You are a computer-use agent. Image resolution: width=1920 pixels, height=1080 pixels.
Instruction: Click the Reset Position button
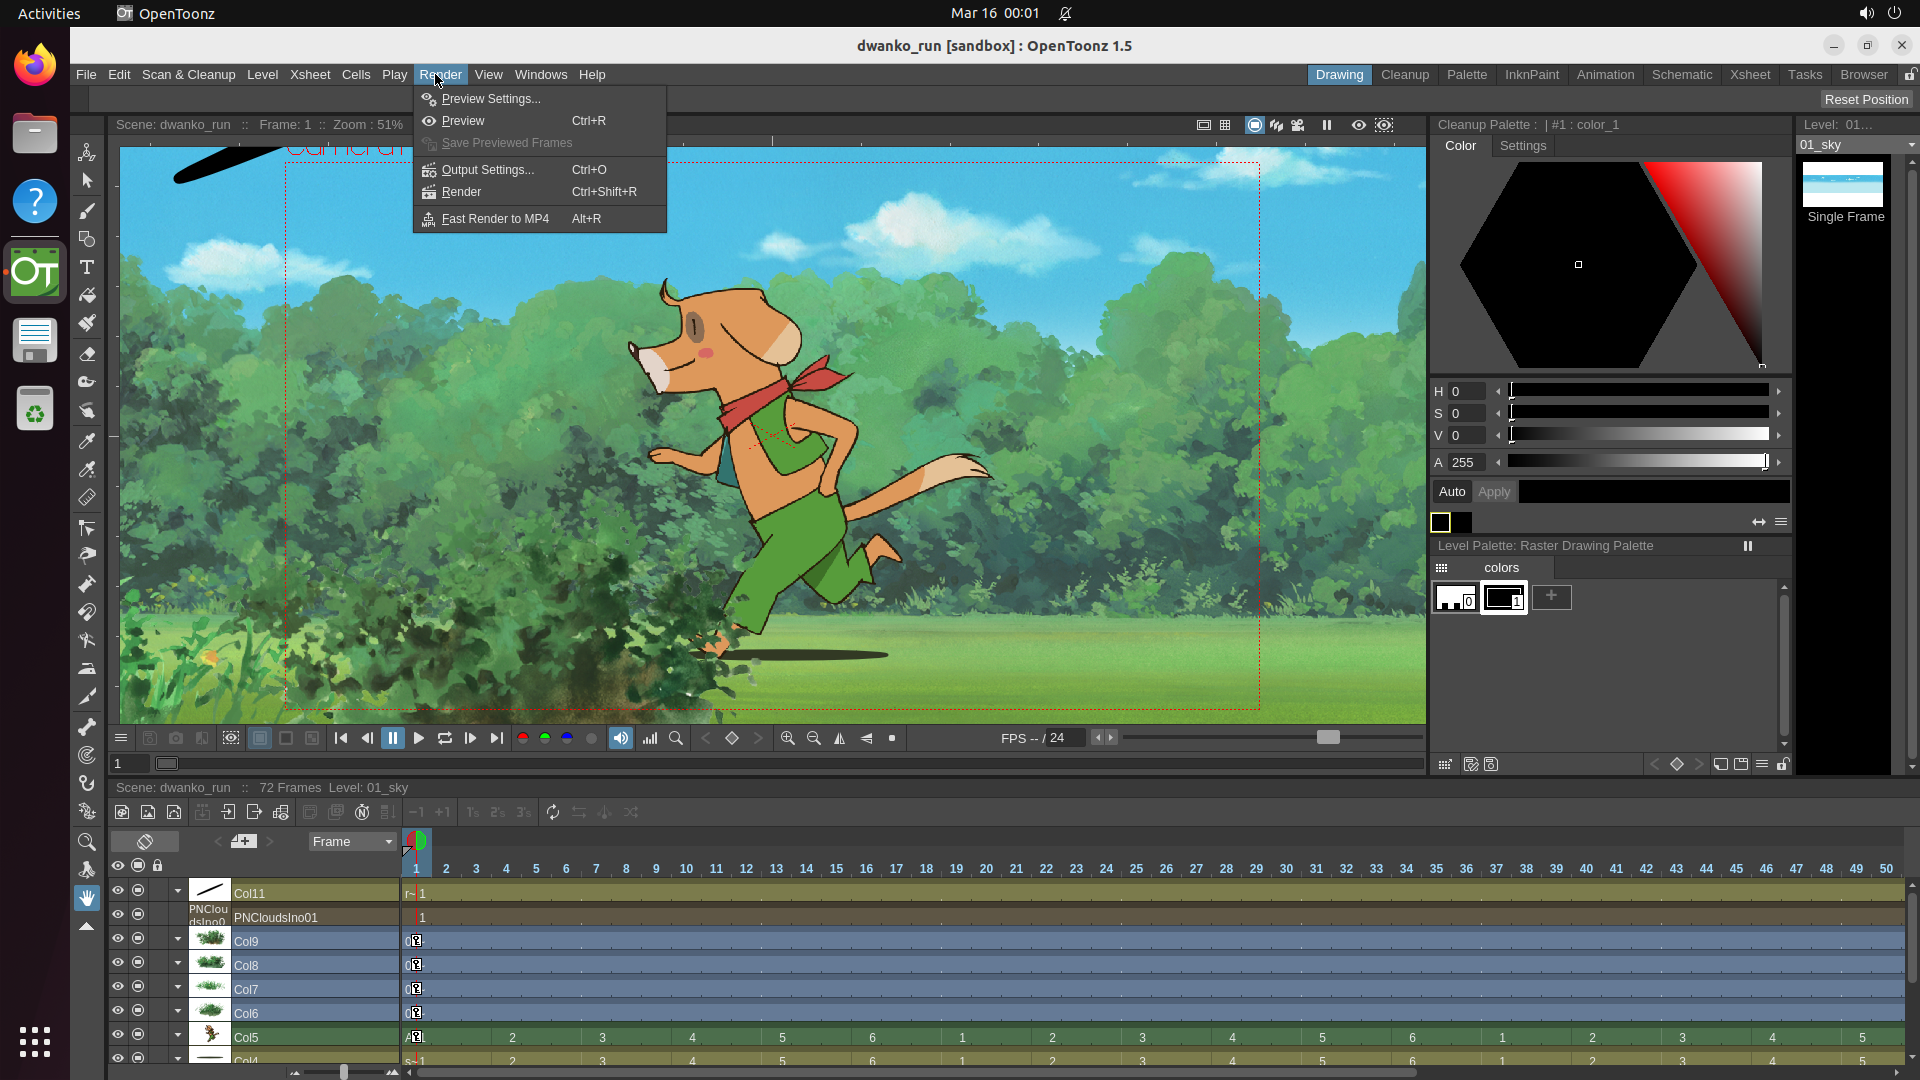[1866, 99]
